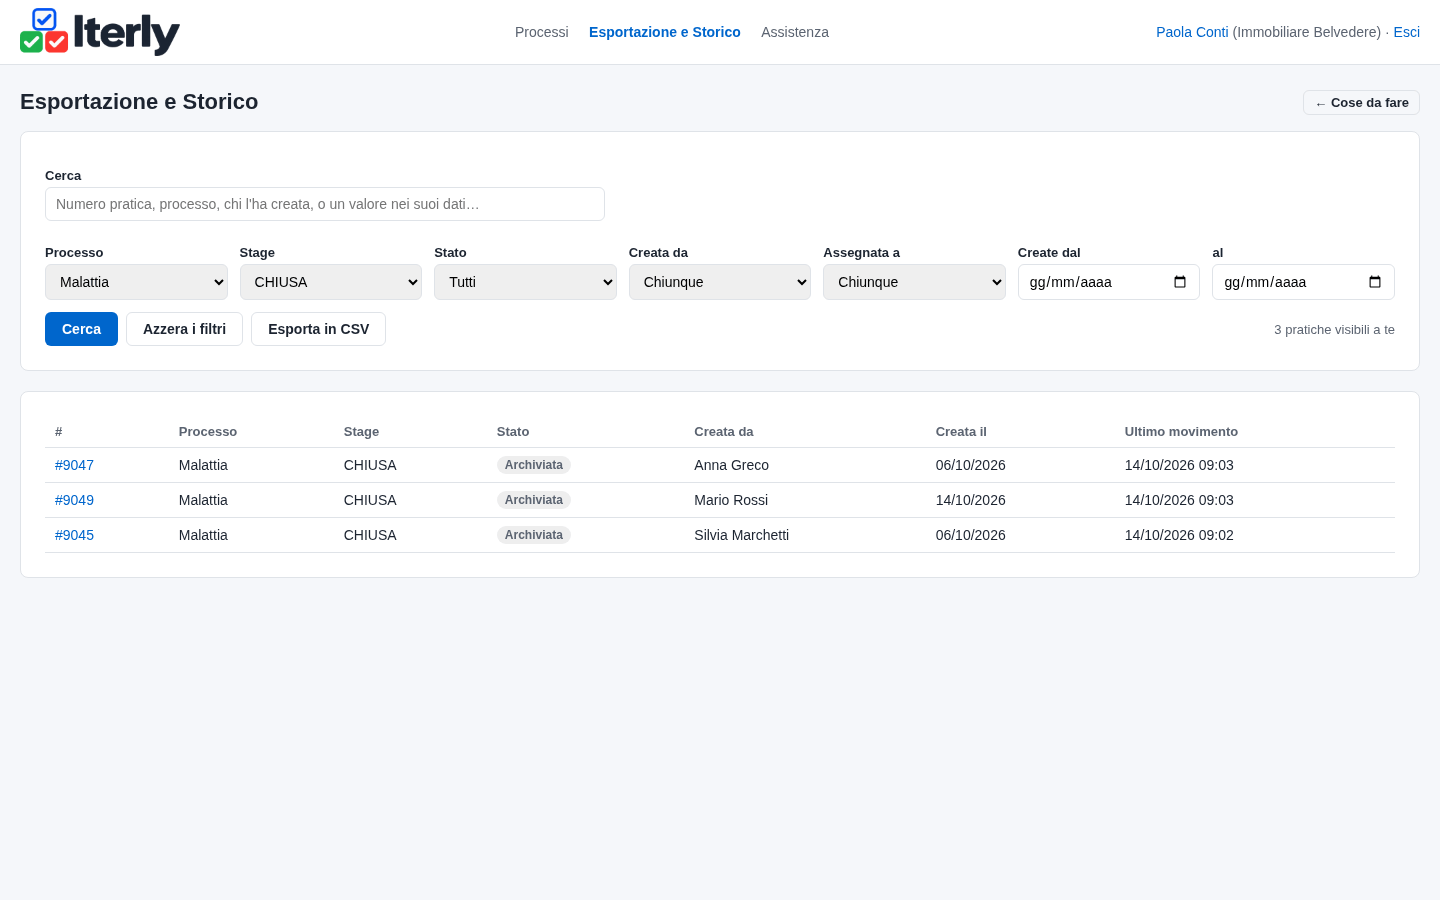Open calendar picker in Create dal field
Viewport: 1440px width, 900px height.
click(x=1180, y=282)
